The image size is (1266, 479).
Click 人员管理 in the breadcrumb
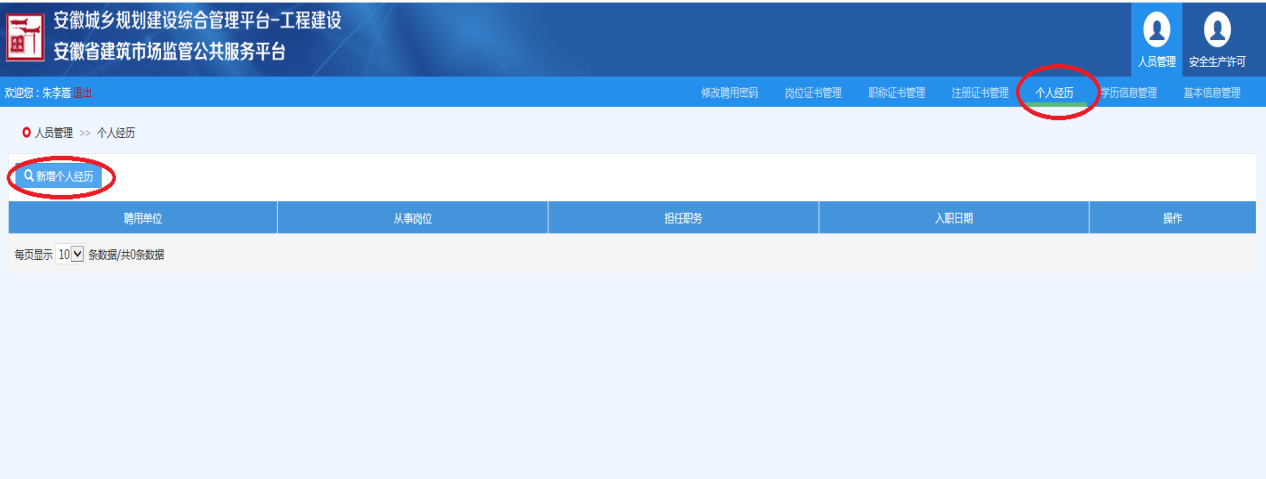point(54,132)
